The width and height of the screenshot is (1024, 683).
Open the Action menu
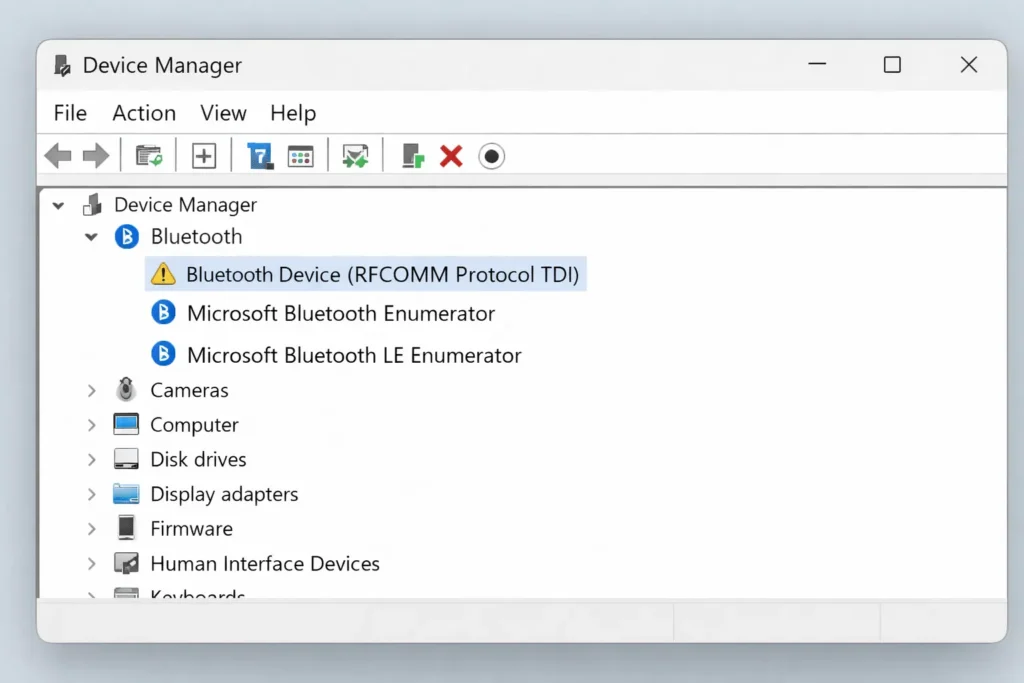pos(143,113)
